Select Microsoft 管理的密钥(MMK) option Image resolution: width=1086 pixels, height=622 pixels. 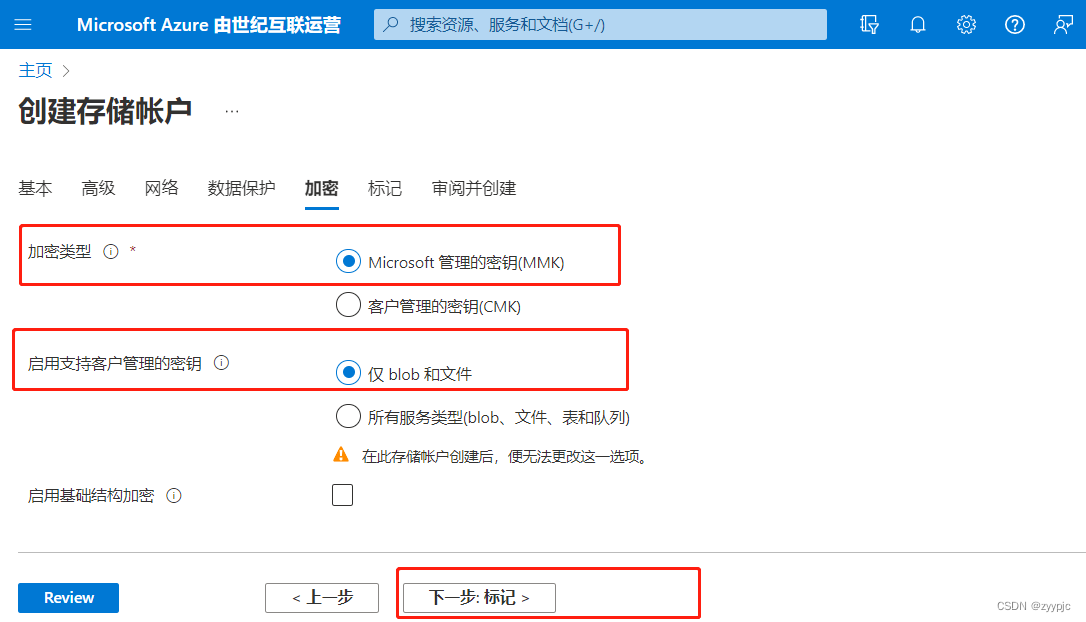(x=348, y=261)
